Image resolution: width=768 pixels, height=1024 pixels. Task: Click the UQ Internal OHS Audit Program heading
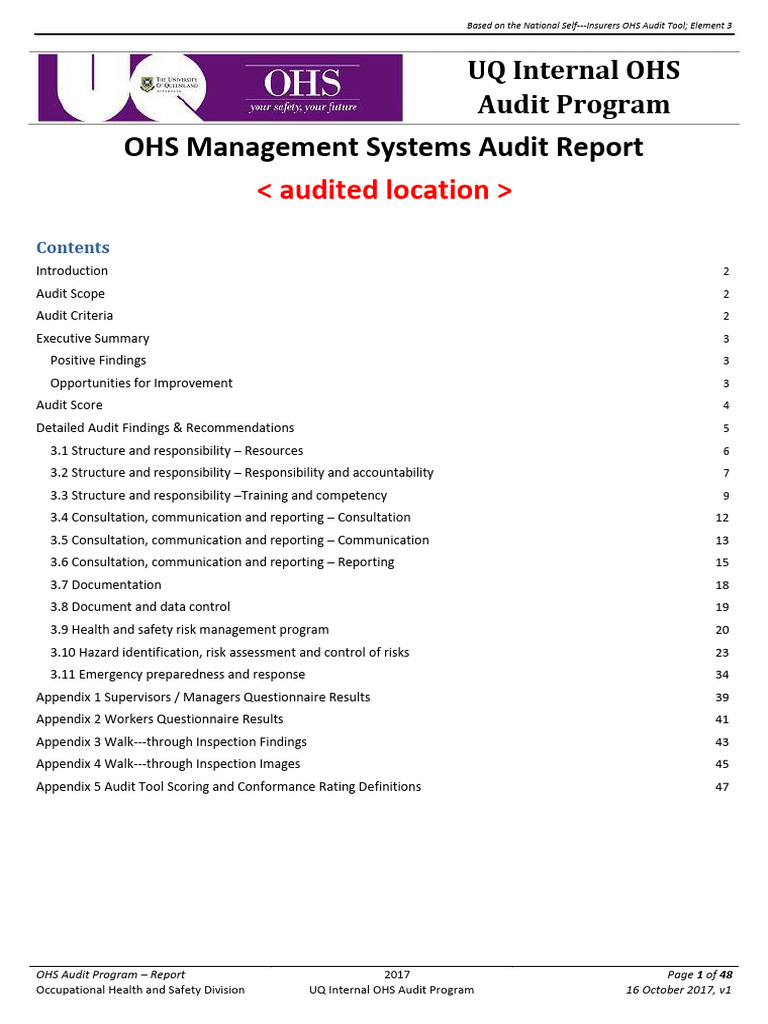[x=574, y=88]
